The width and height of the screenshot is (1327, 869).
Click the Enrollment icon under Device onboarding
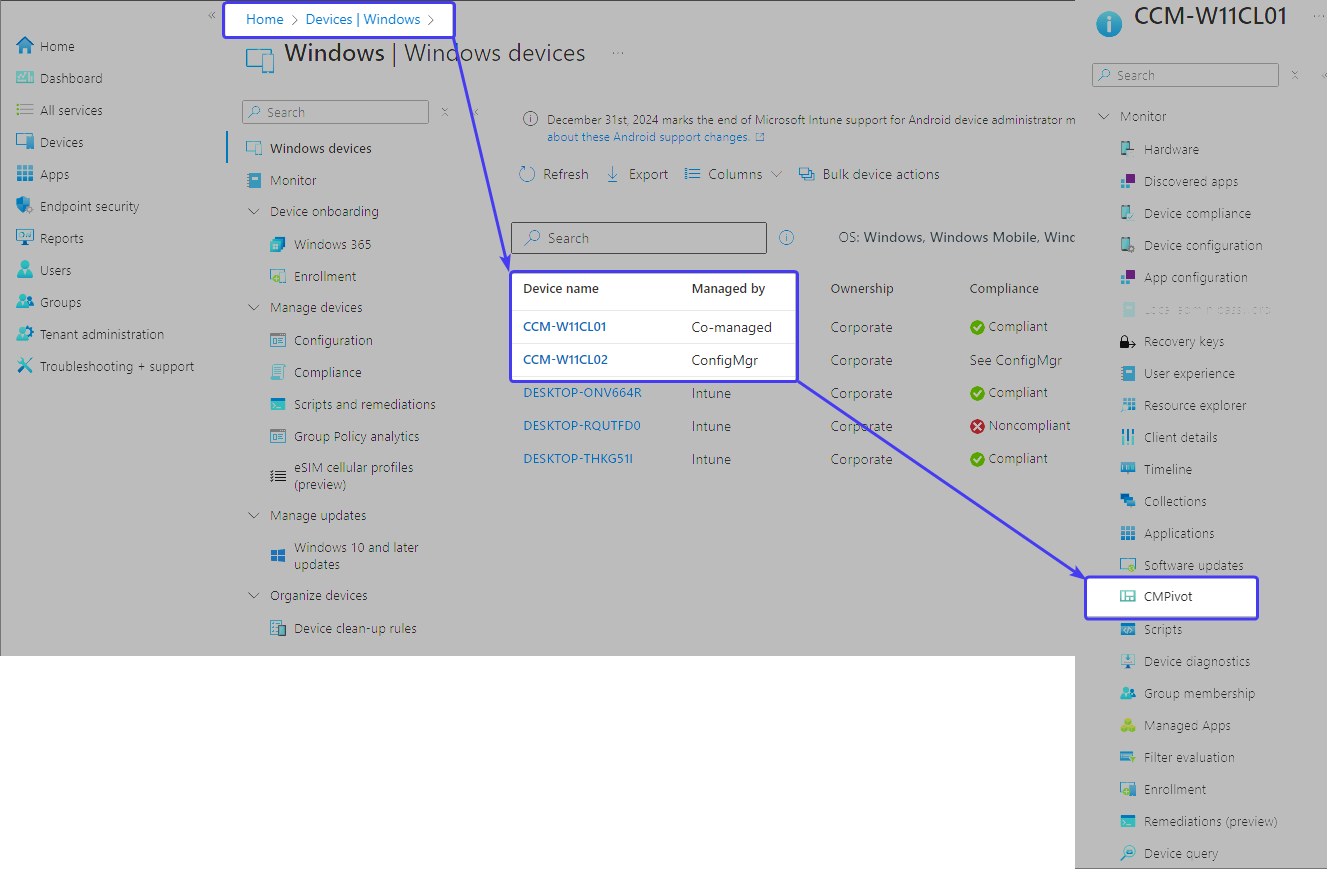click(278, 276)
